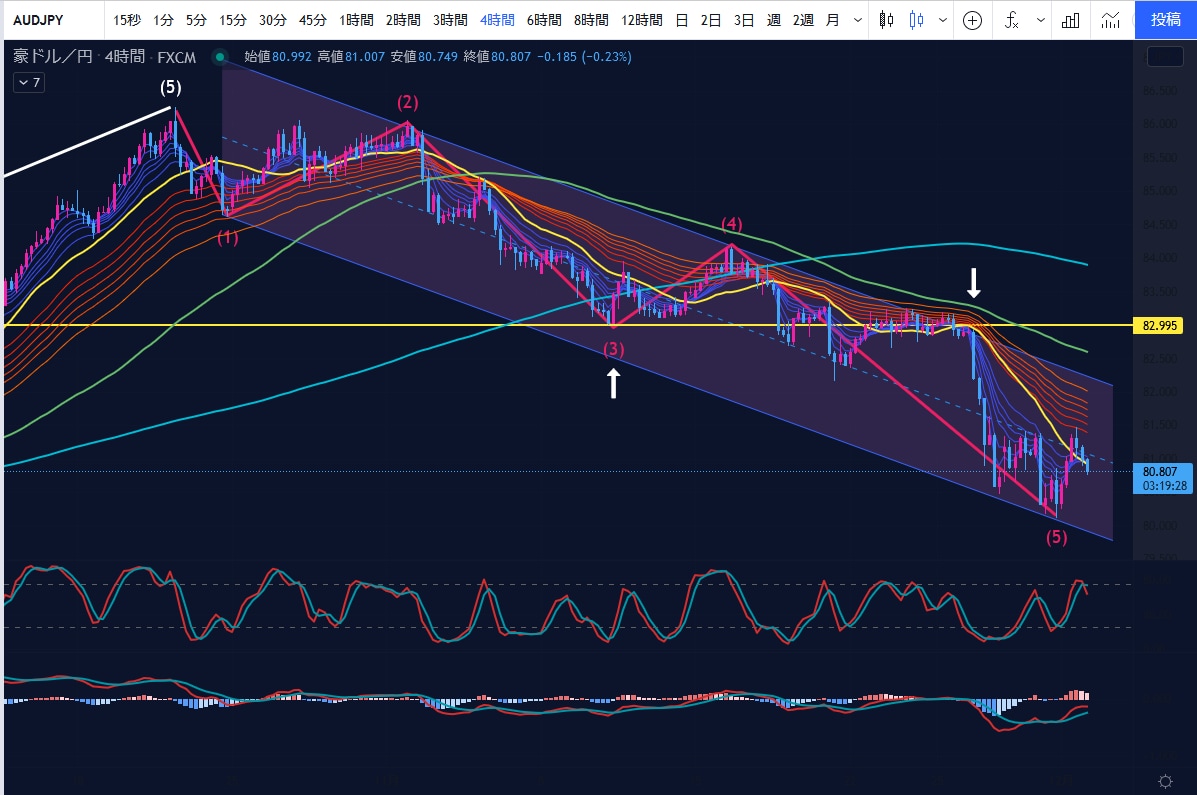Select the 2週 timeframe
The width and height of the screenshot is (1197, 795).
(803, 20)
